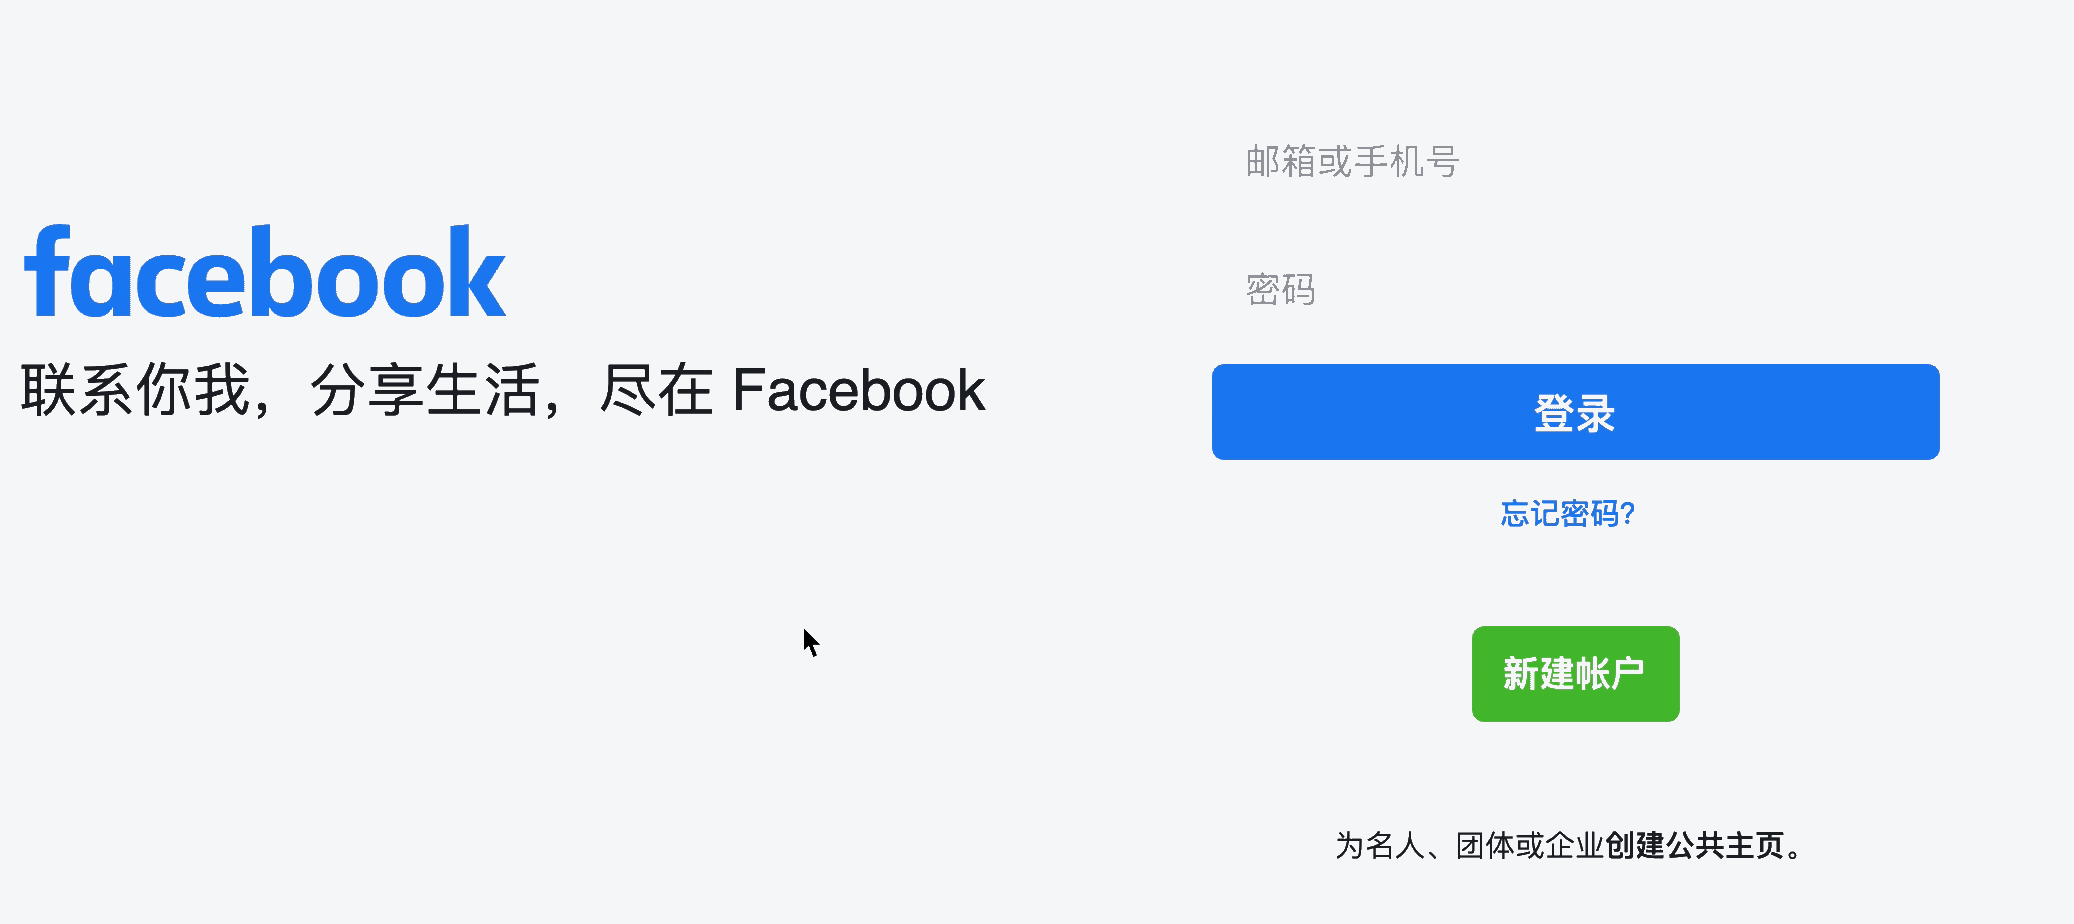The width and height of the screenshot is (2074, 924).
Task: Click on the password placeholder 密码
Action: point(1280,290)
